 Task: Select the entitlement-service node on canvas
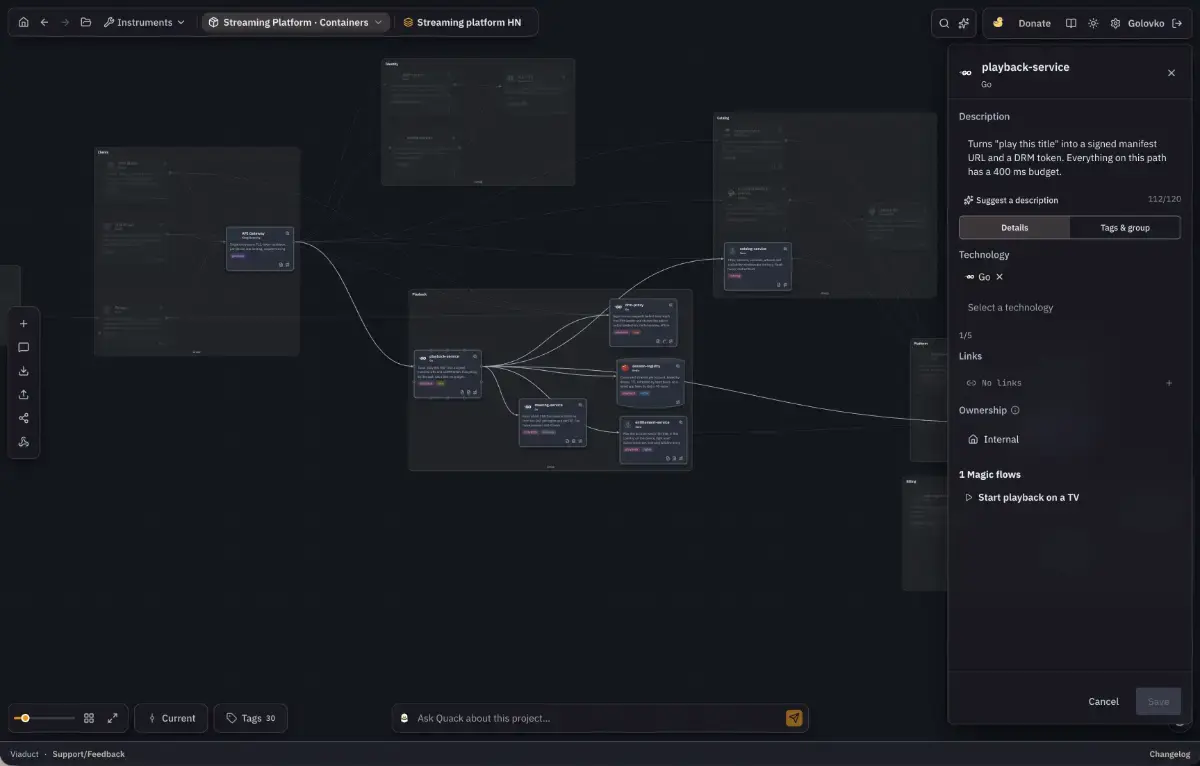coord(654,441)
